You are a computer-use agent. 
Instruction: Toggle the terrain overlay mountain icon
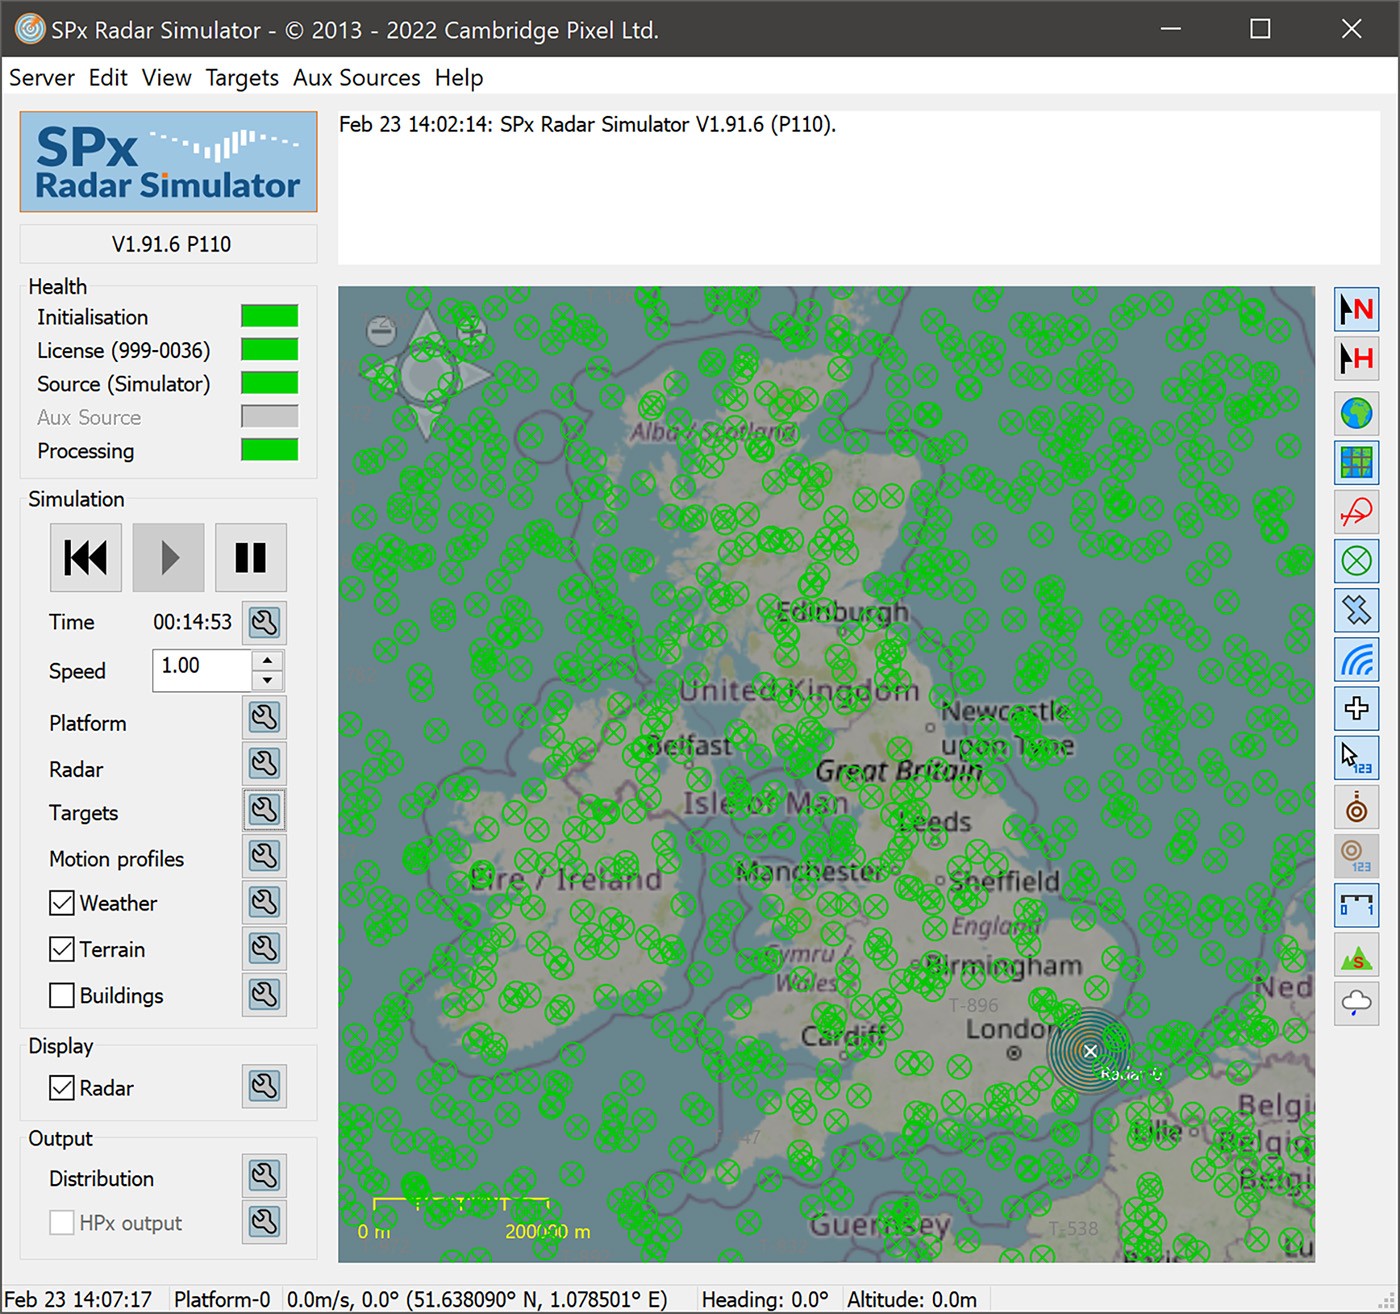[x=1356, y=955]
